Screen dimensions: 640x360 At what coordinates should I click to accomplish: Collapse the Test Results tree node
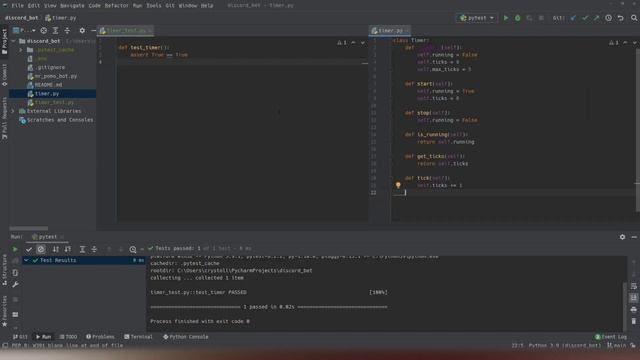coord(27,260)
